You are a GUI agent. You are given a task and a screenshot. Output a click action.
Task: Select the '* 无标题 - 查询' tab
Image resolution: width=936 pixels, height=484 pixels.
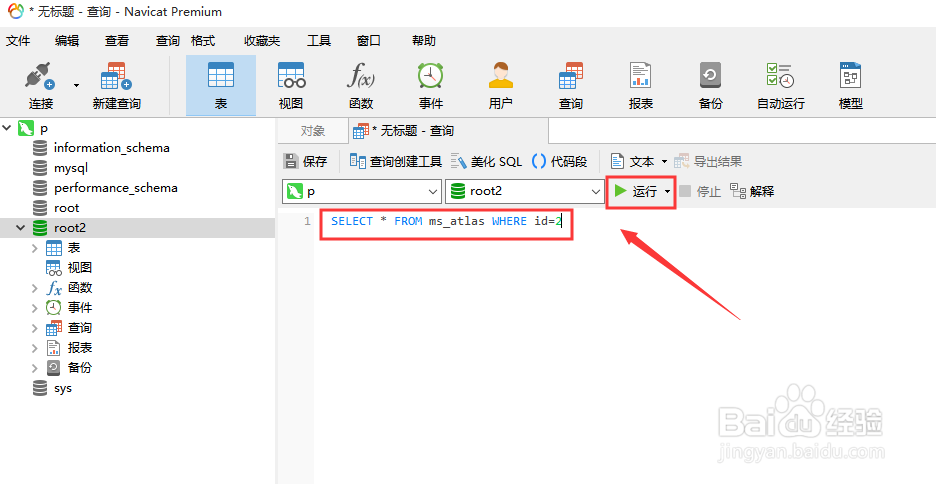coord(448,131)
